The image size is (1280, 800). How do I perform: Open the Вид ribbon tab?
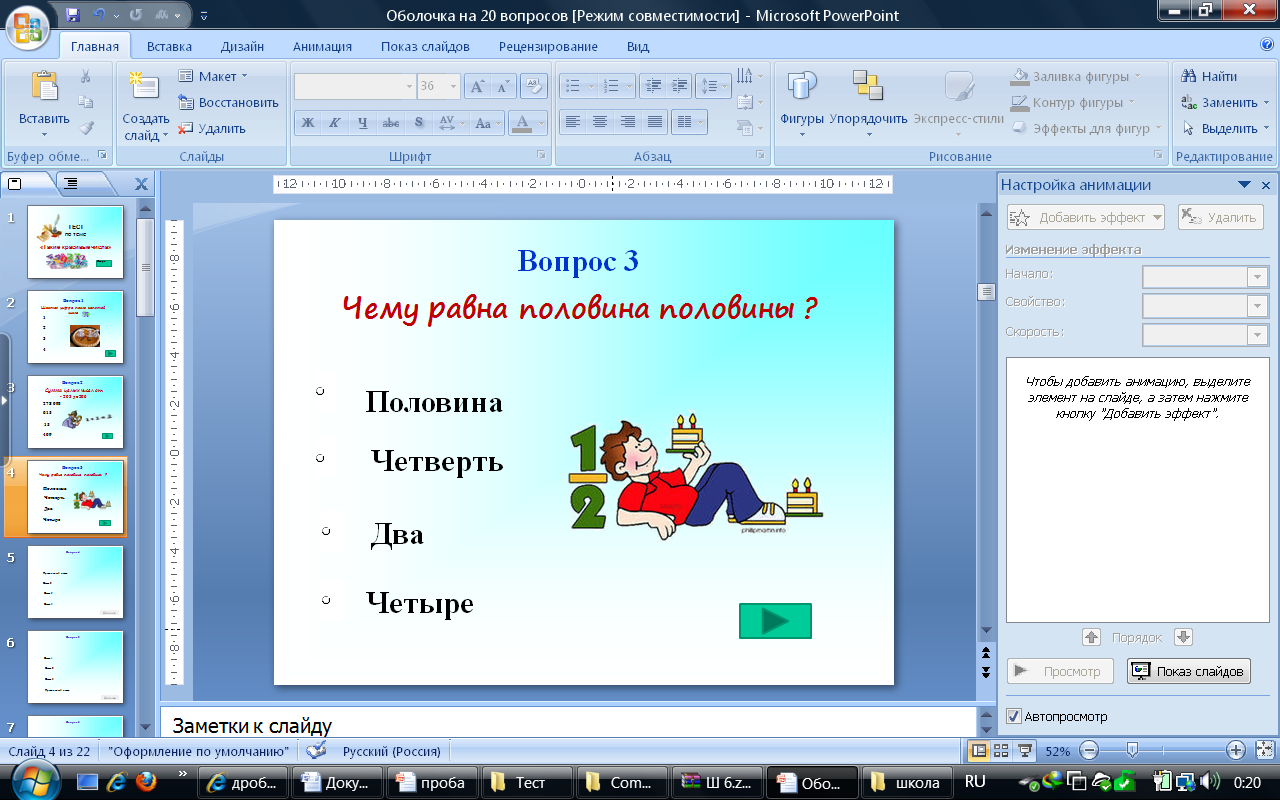[x=638, y=46]
